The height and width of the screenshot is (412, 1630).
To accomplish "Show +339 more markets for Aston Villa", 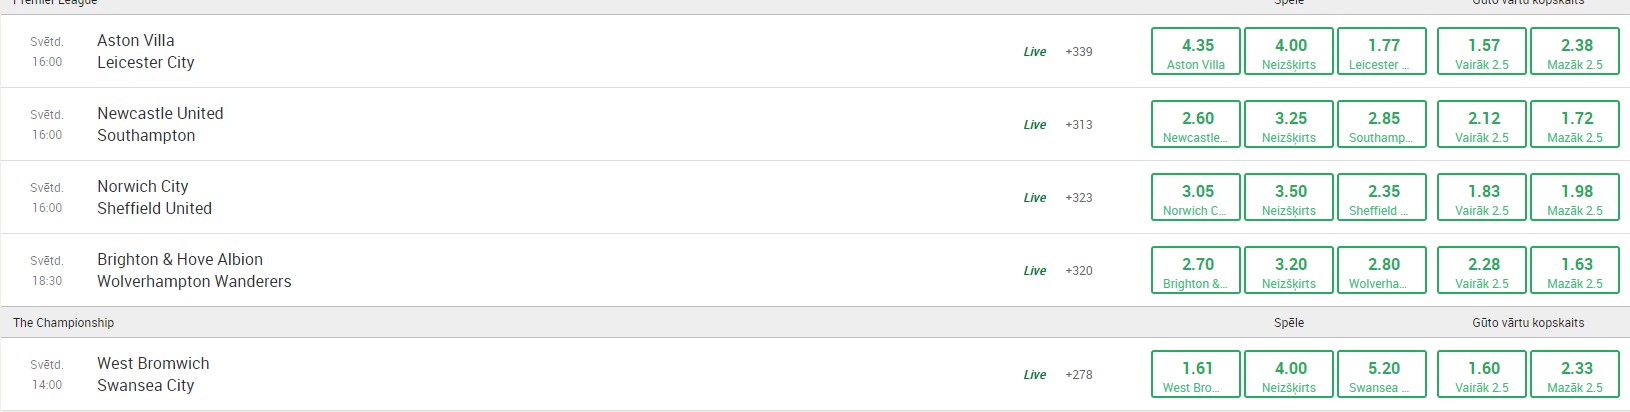I will (x=1079, y=52).
